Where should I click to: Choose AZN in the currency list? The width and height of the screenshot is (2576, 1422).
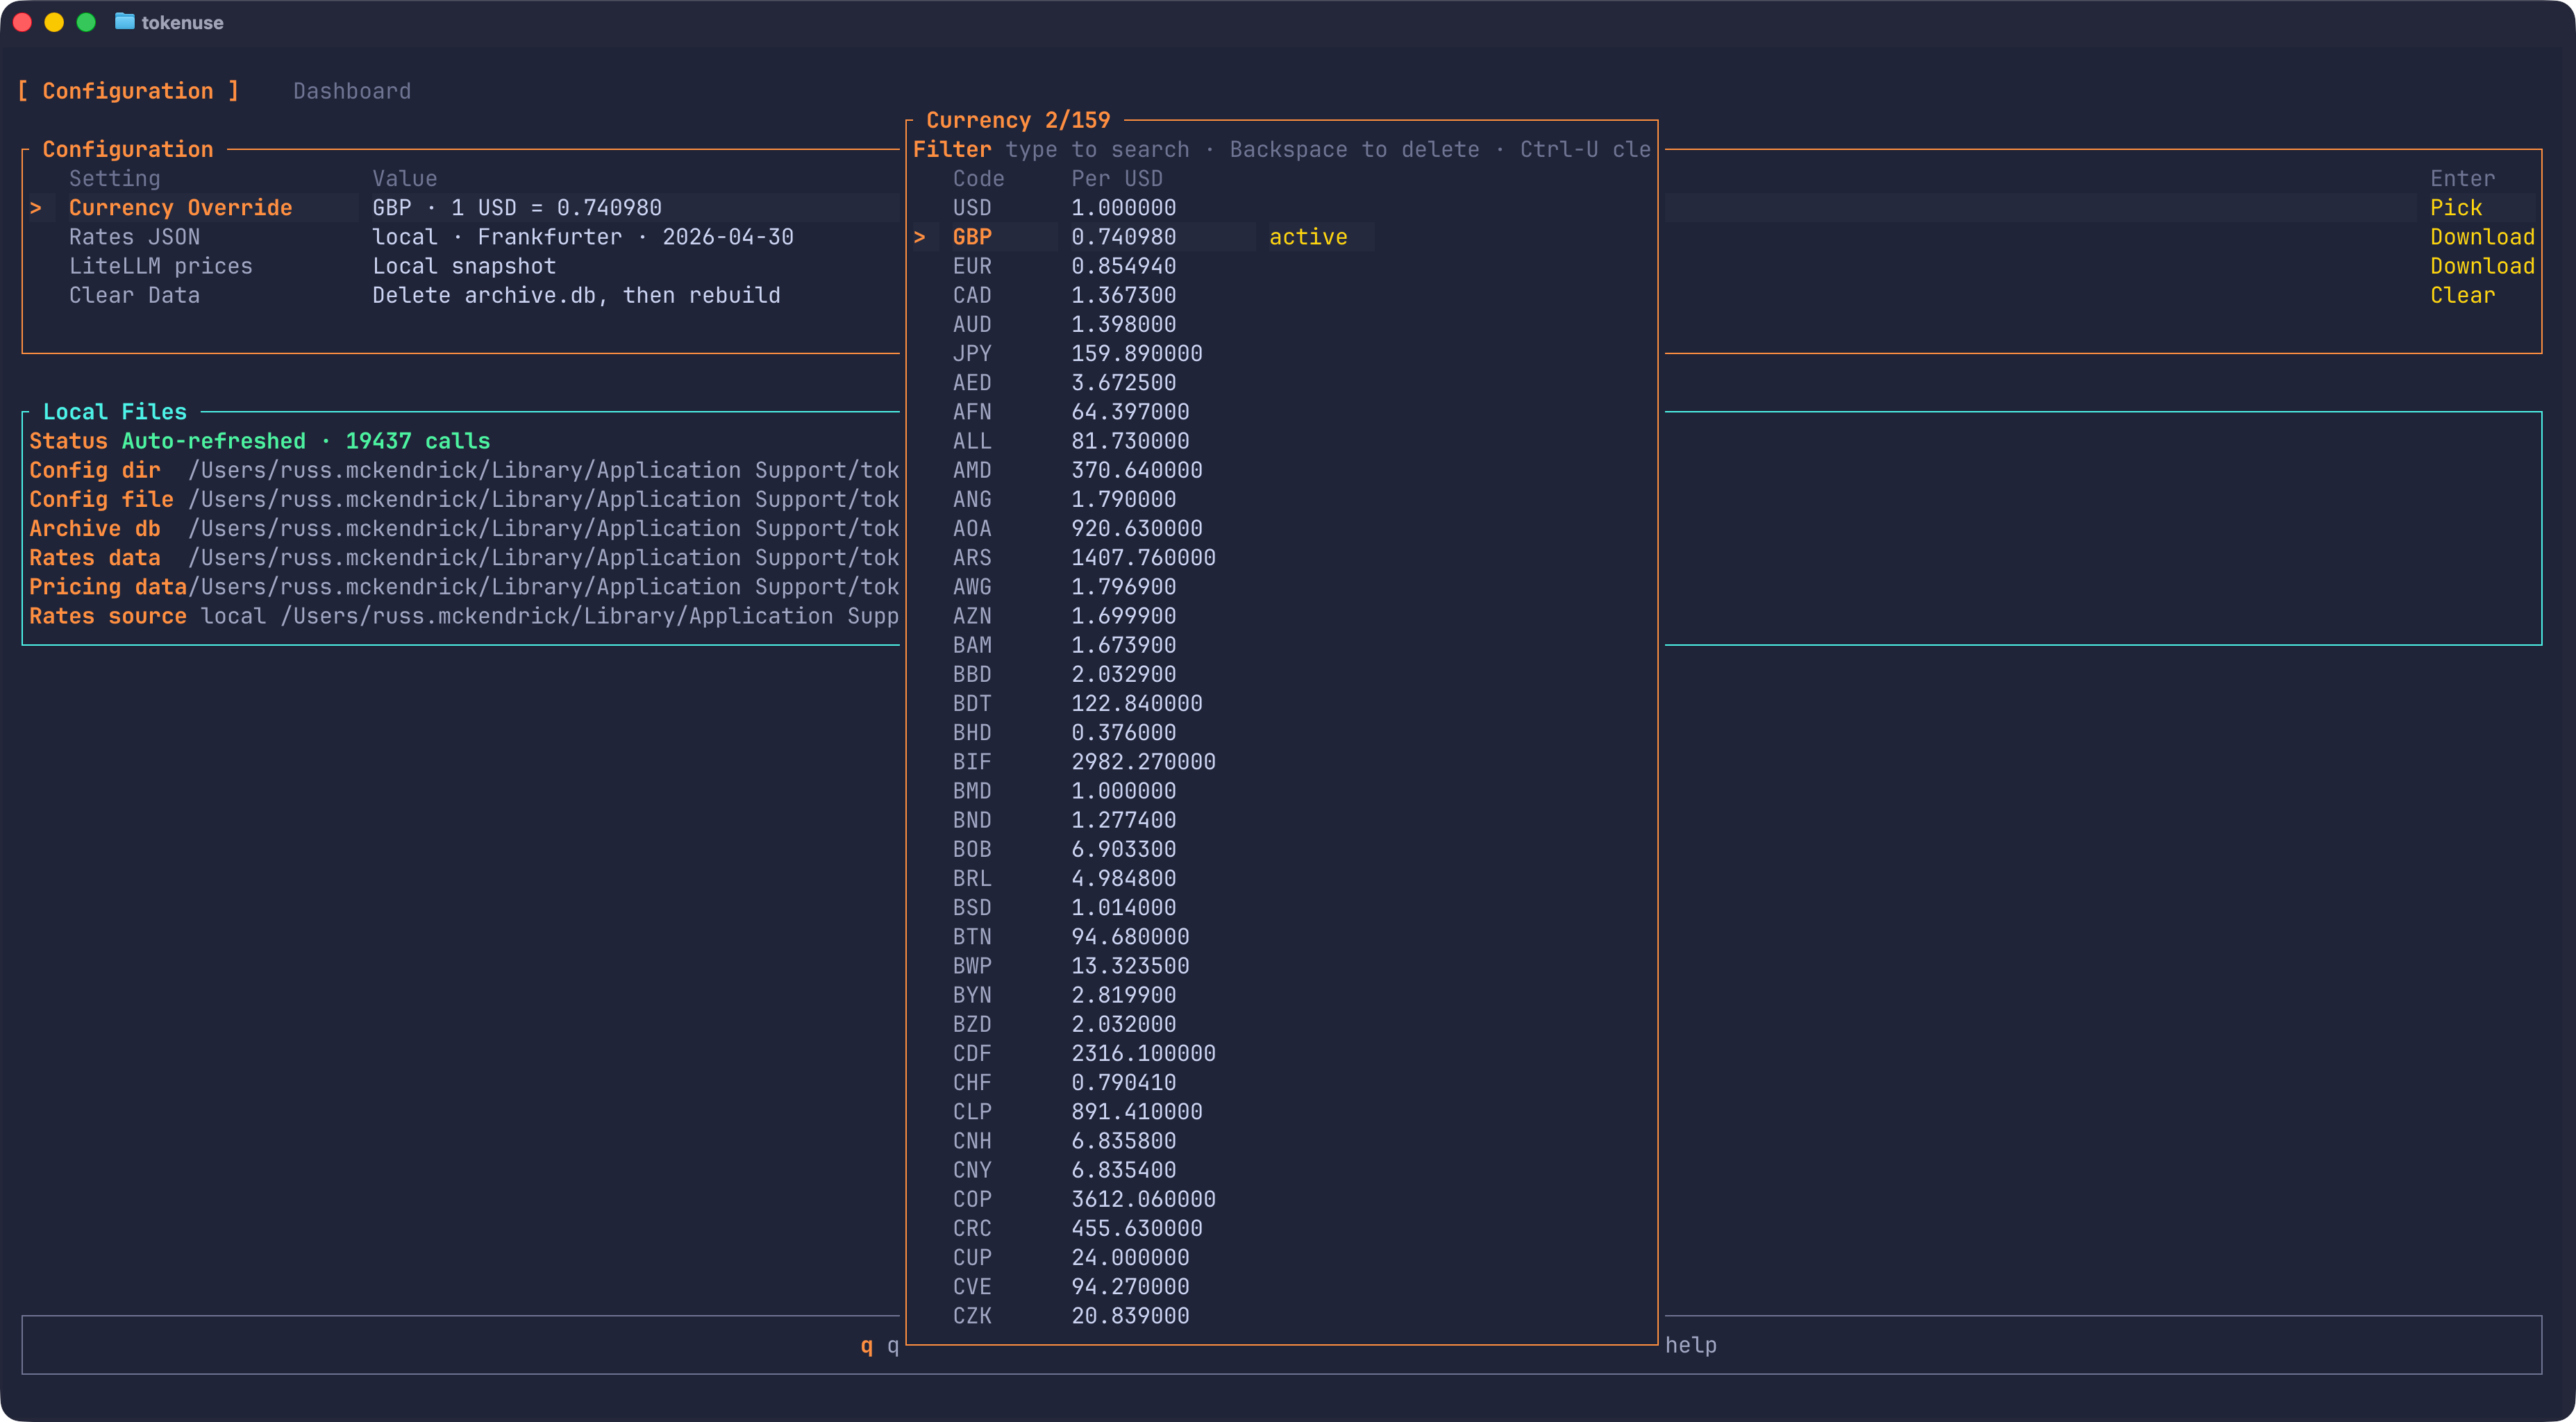(x=1281, y=616)
